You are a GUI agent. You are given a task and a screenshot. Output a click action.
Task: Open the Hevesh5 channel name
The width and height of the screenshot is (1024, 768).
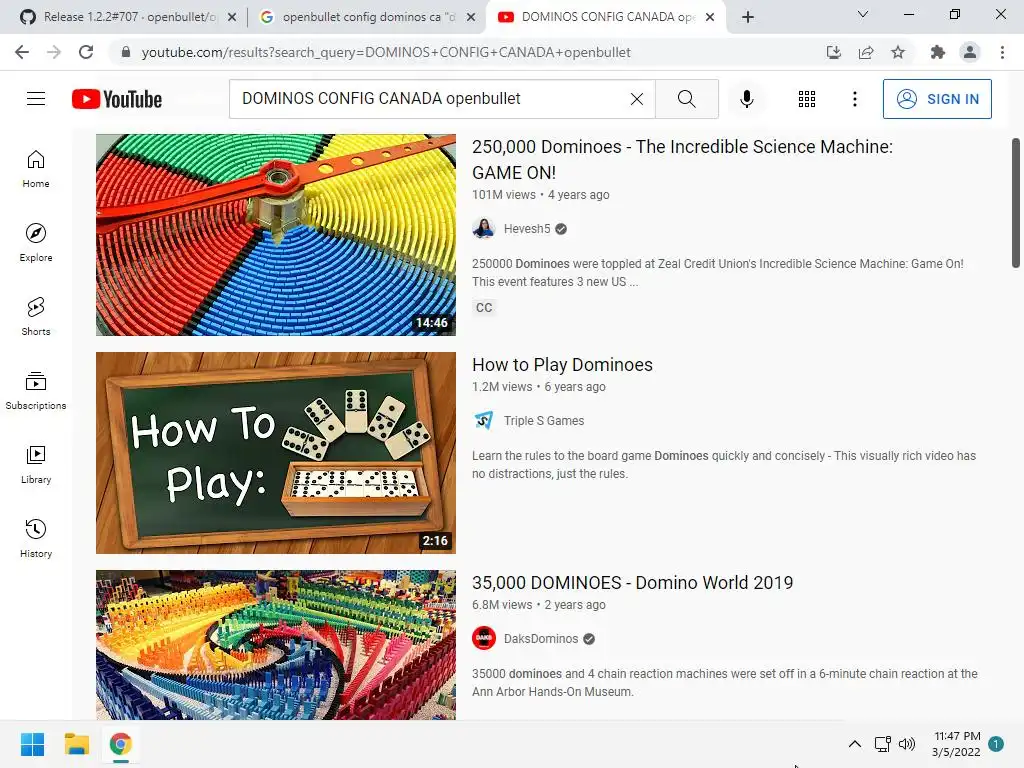(x=527, y=229)
